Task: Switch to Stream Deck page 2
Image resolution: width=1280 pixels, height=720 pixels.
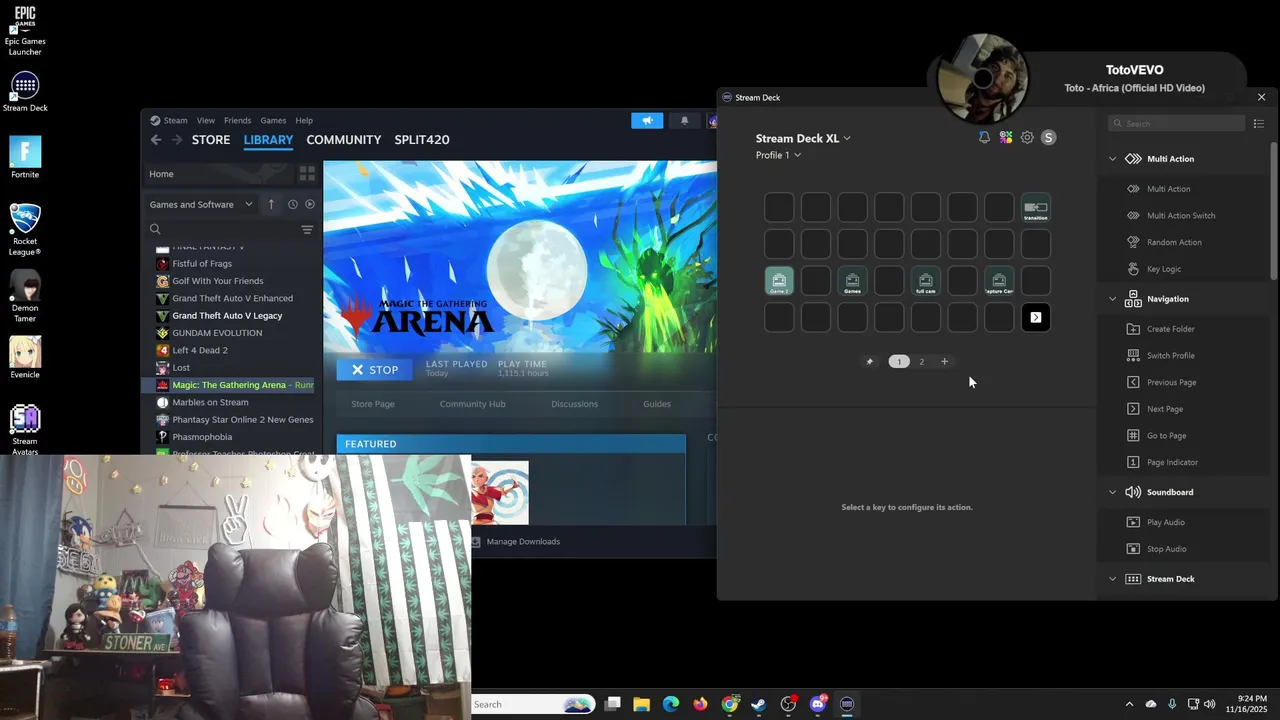Action: point(922,362)
